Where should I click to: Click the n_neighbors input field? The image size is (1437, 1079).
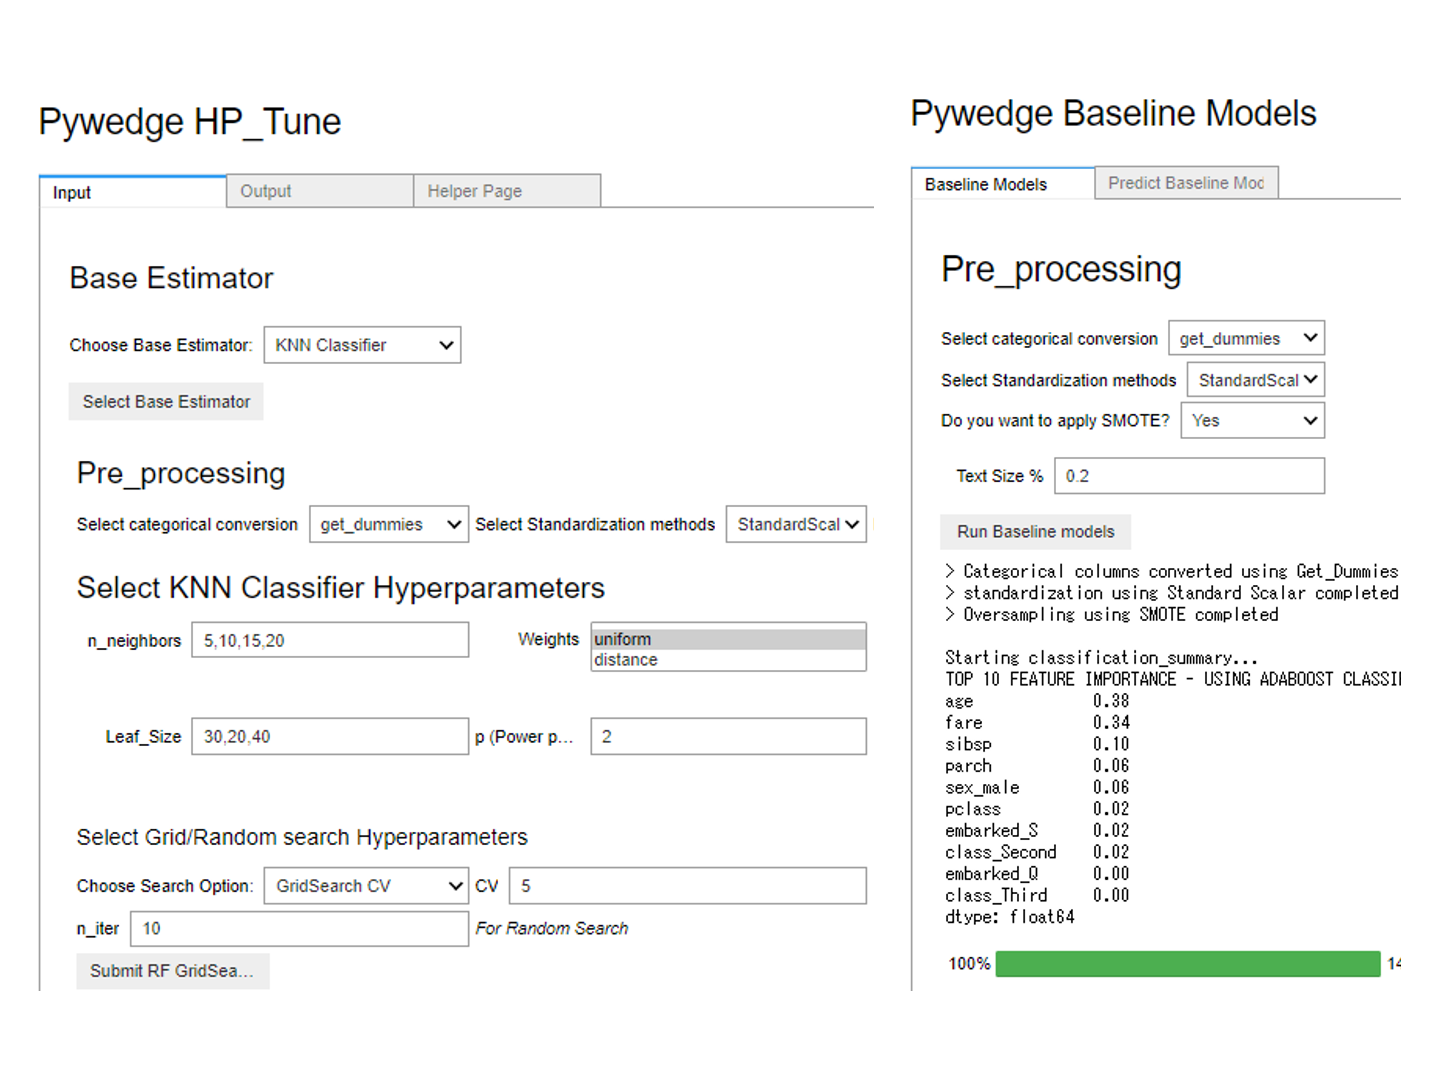click(x=329, y=641)
